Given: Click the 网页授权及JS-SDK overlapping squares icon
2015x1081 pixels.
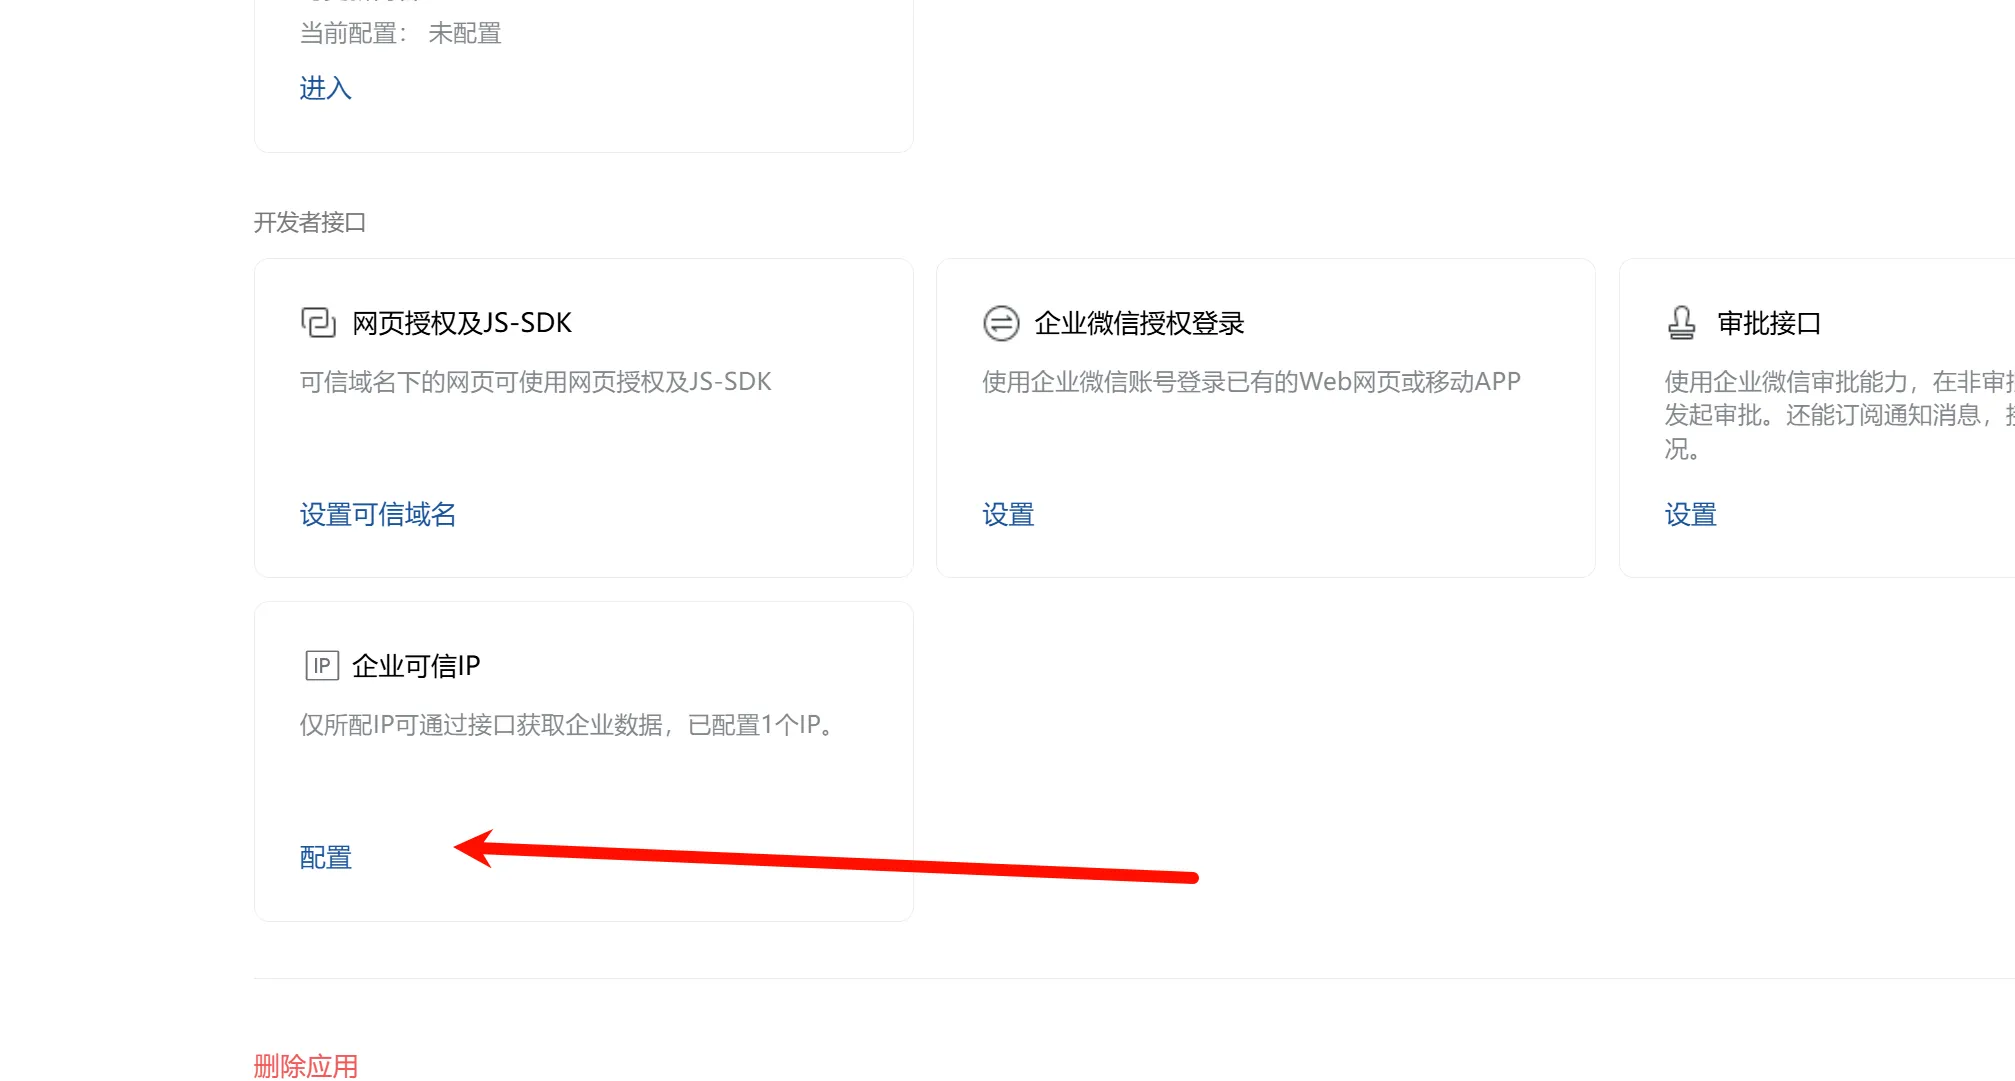Looking at the screenshot, I should [318, 323].
